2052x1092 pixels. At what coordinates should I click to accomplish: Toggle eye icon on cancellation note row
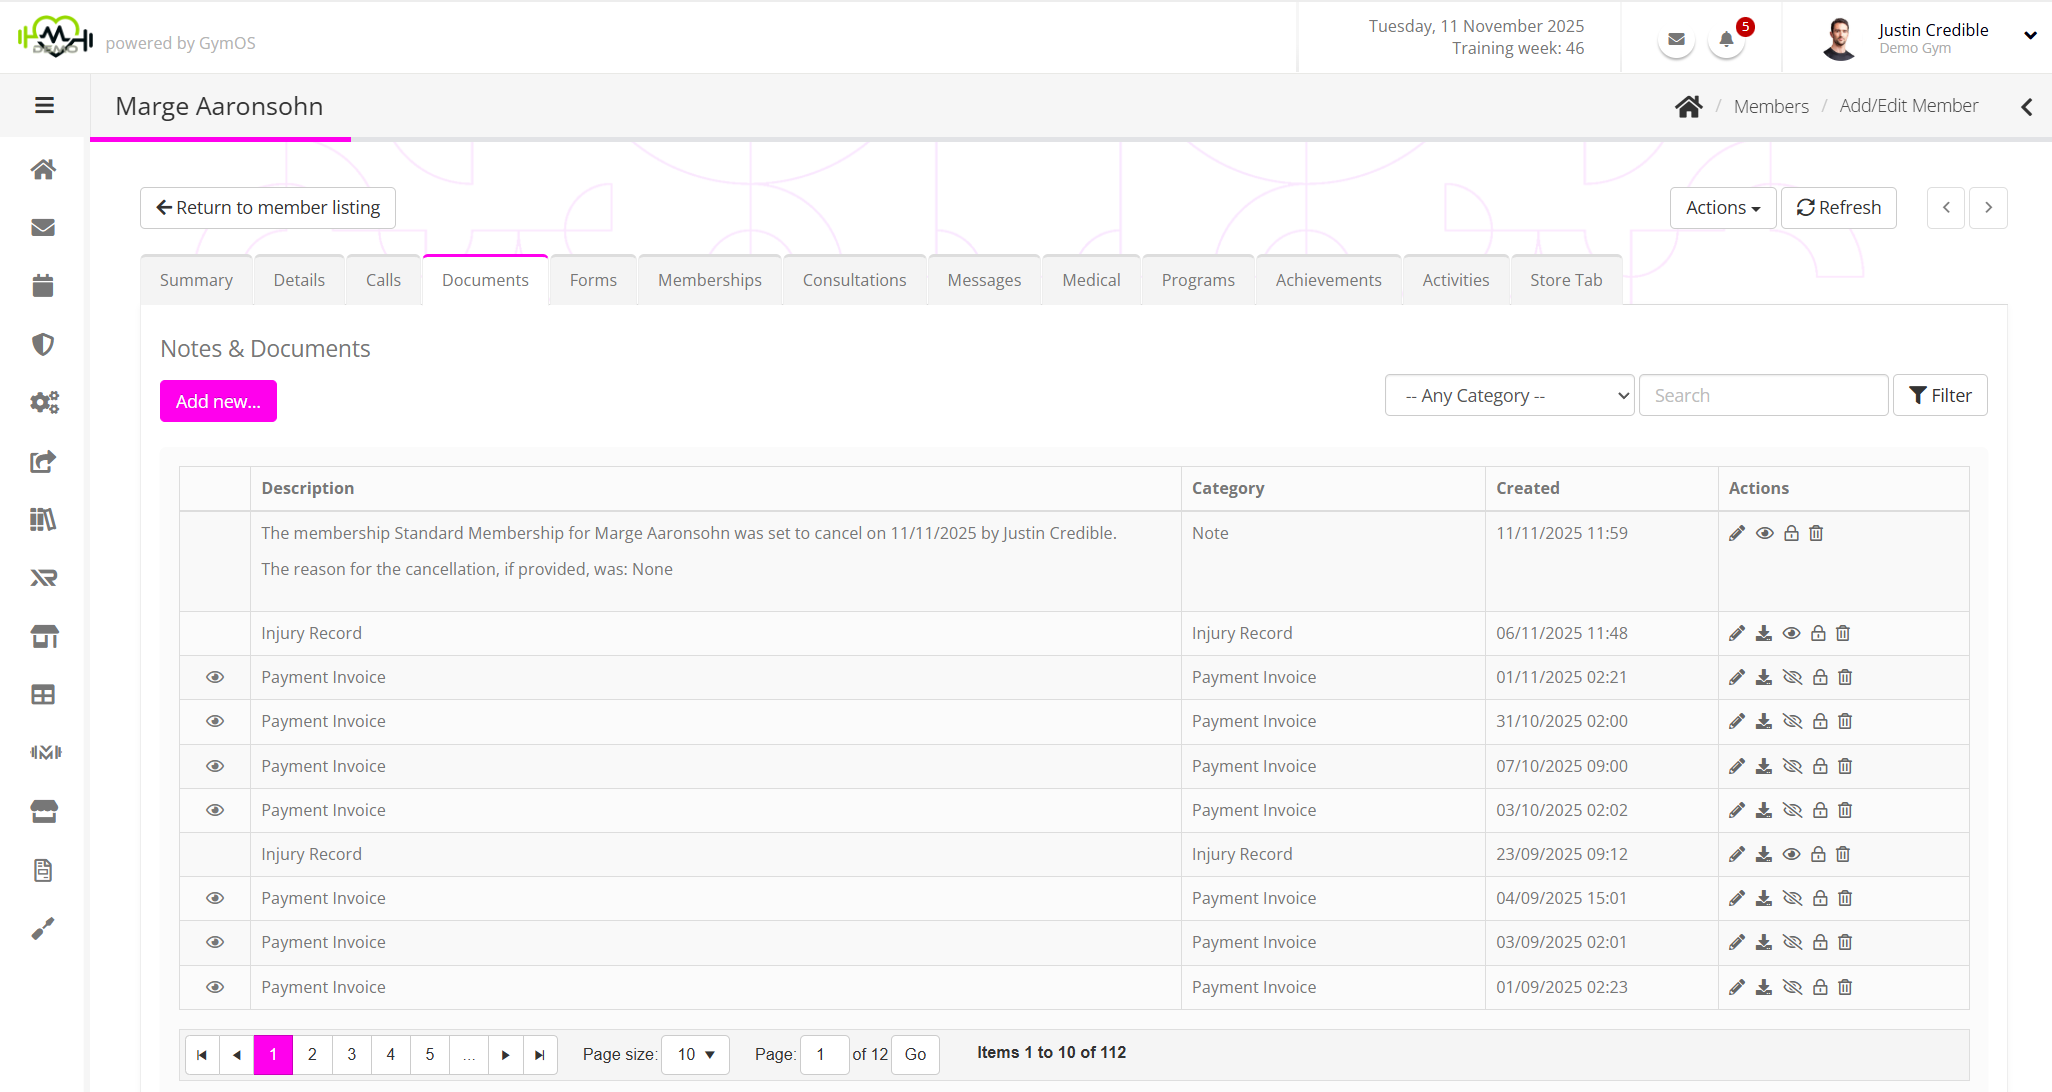1765,534
